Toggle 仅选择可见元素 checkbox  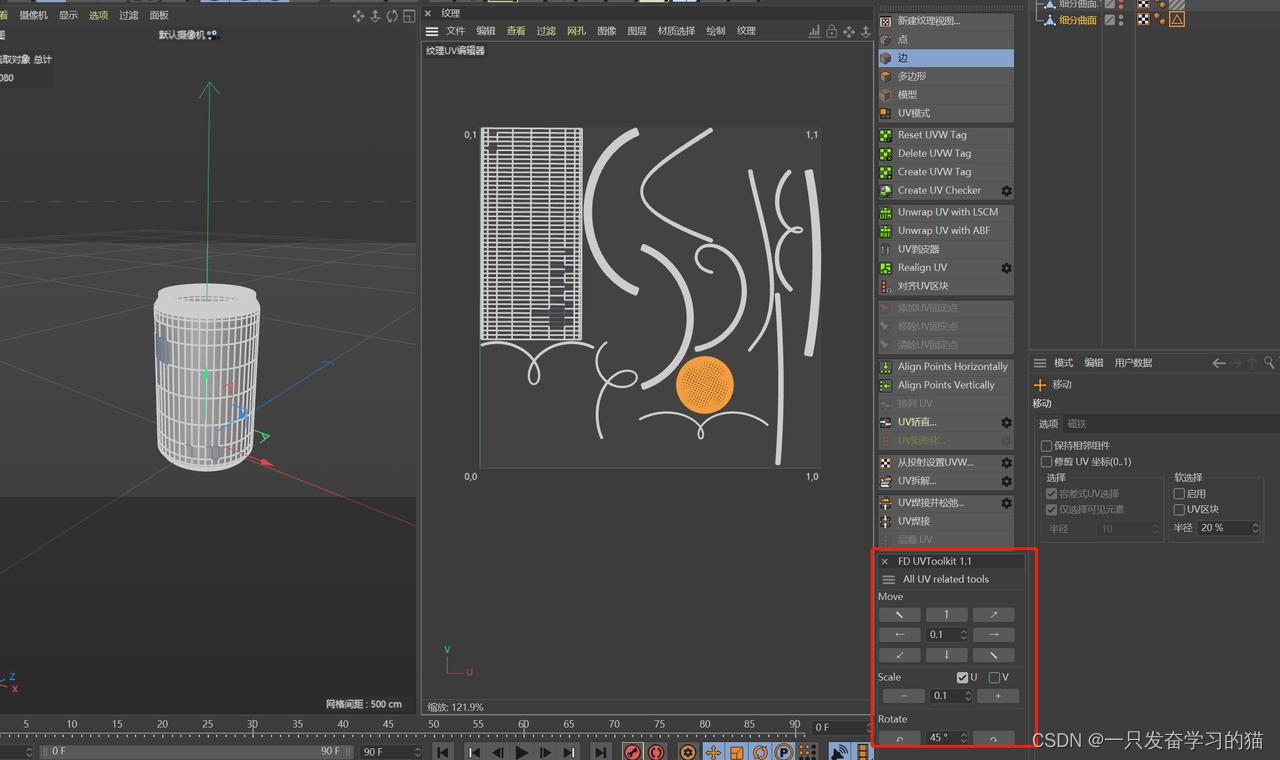click(1051, 510)
